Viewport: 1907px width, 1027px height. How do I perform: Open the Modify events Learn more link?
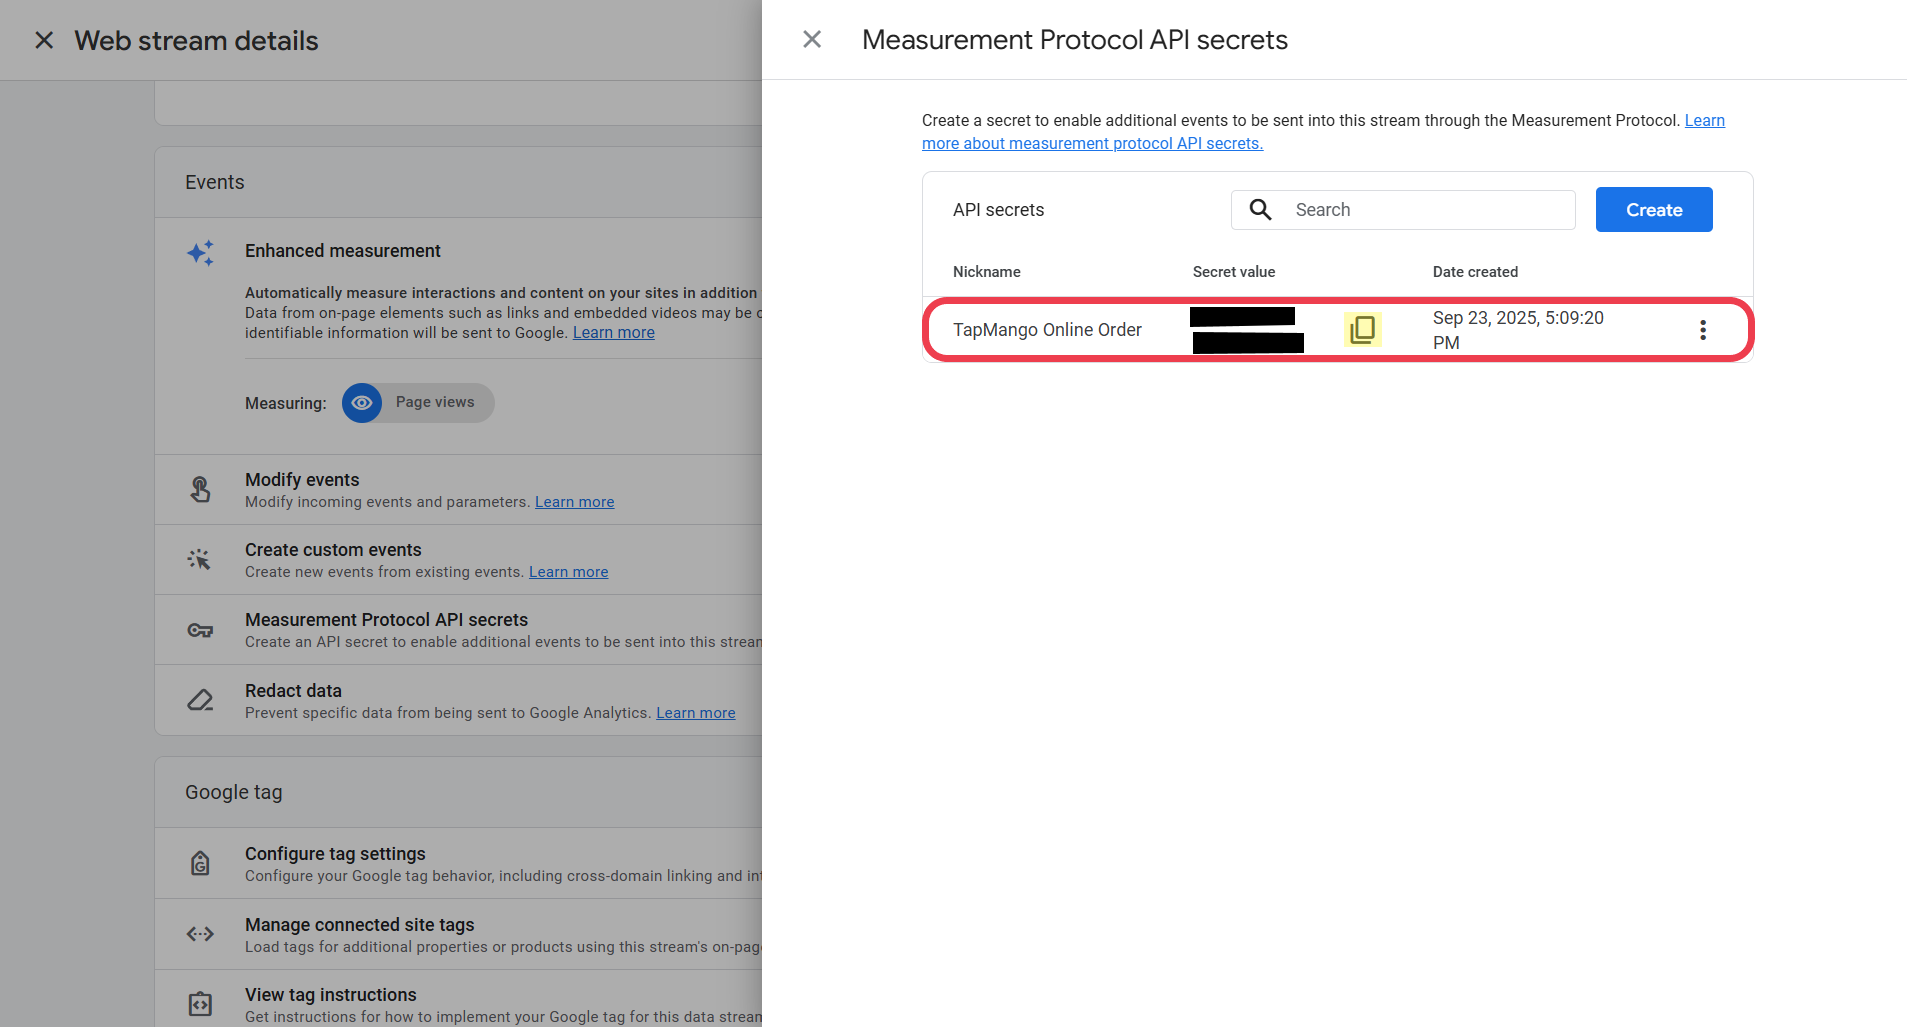(574, 502)
